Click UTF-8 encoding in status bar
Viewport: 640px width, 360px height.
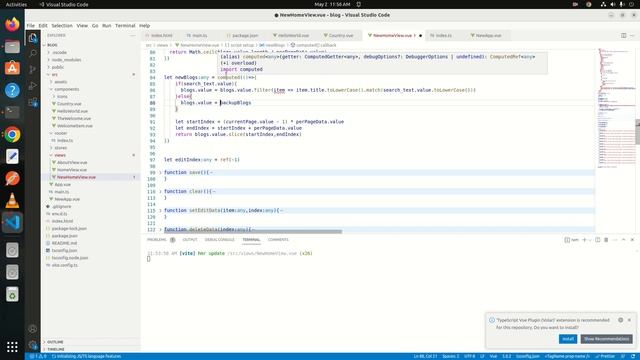click(x=469, y=356)
